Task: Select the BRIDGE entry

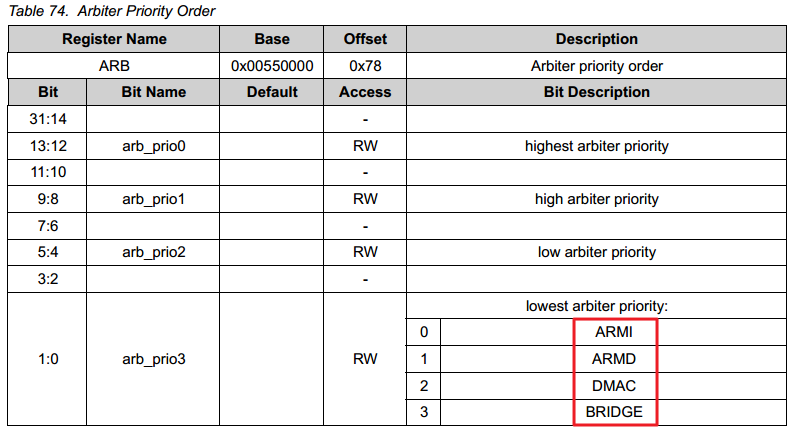Action: pyautogui.click(x=615, y=411)
